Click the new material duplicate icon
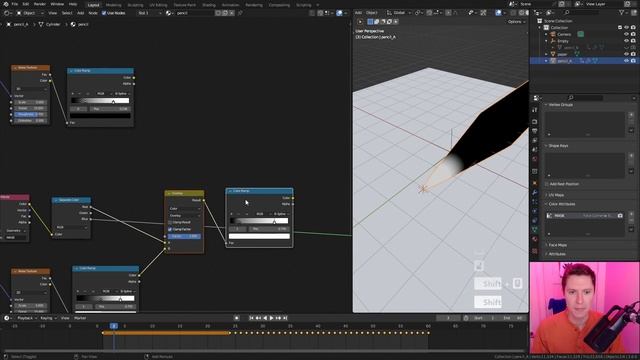Image resolution: width=640 pixels, height=360 pixels. tap(225, 13)
